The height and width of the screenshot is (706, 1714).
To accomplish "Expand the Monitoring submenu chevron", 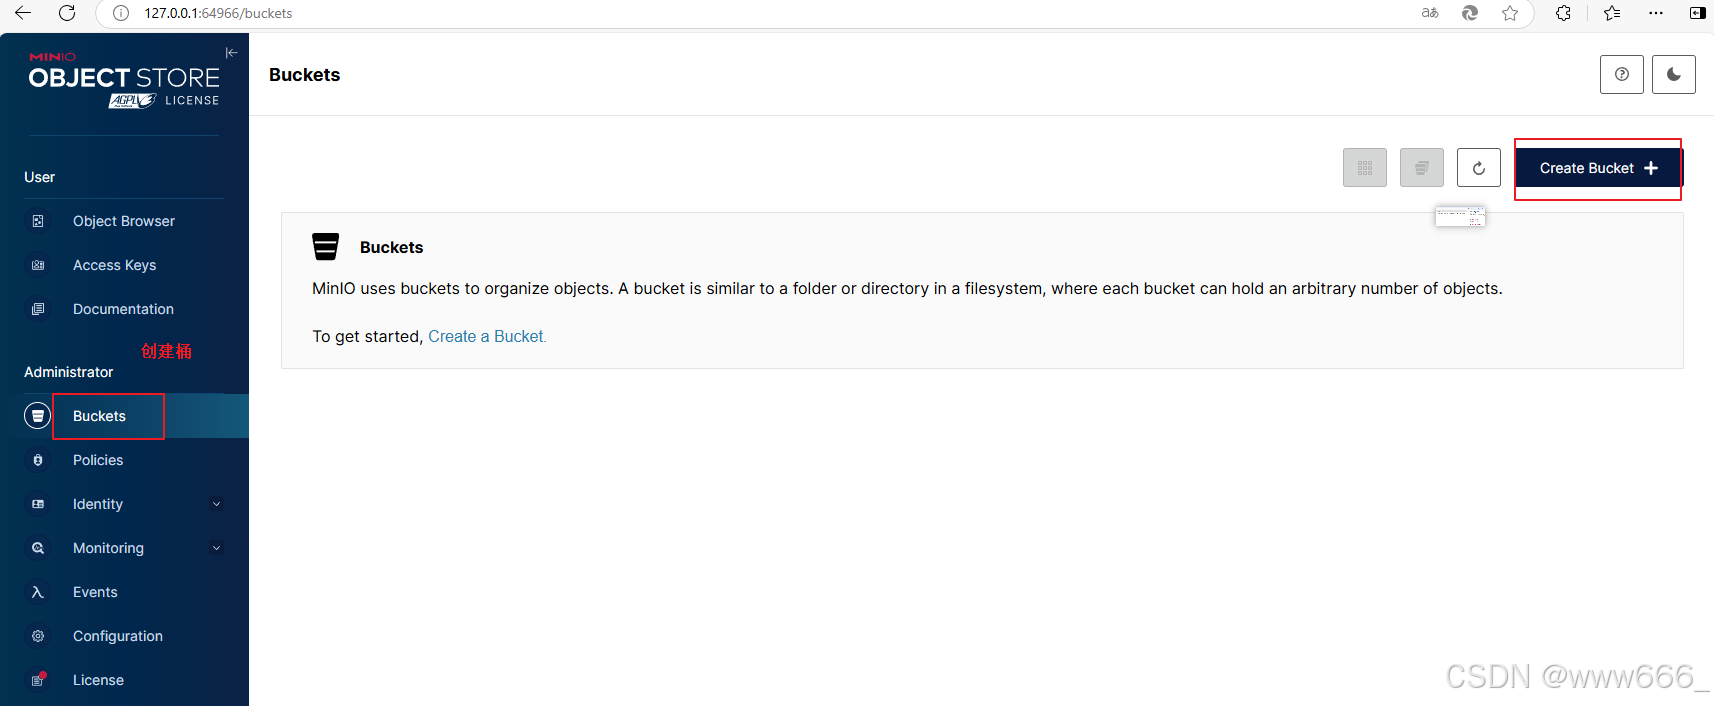I will pos(217,548).
